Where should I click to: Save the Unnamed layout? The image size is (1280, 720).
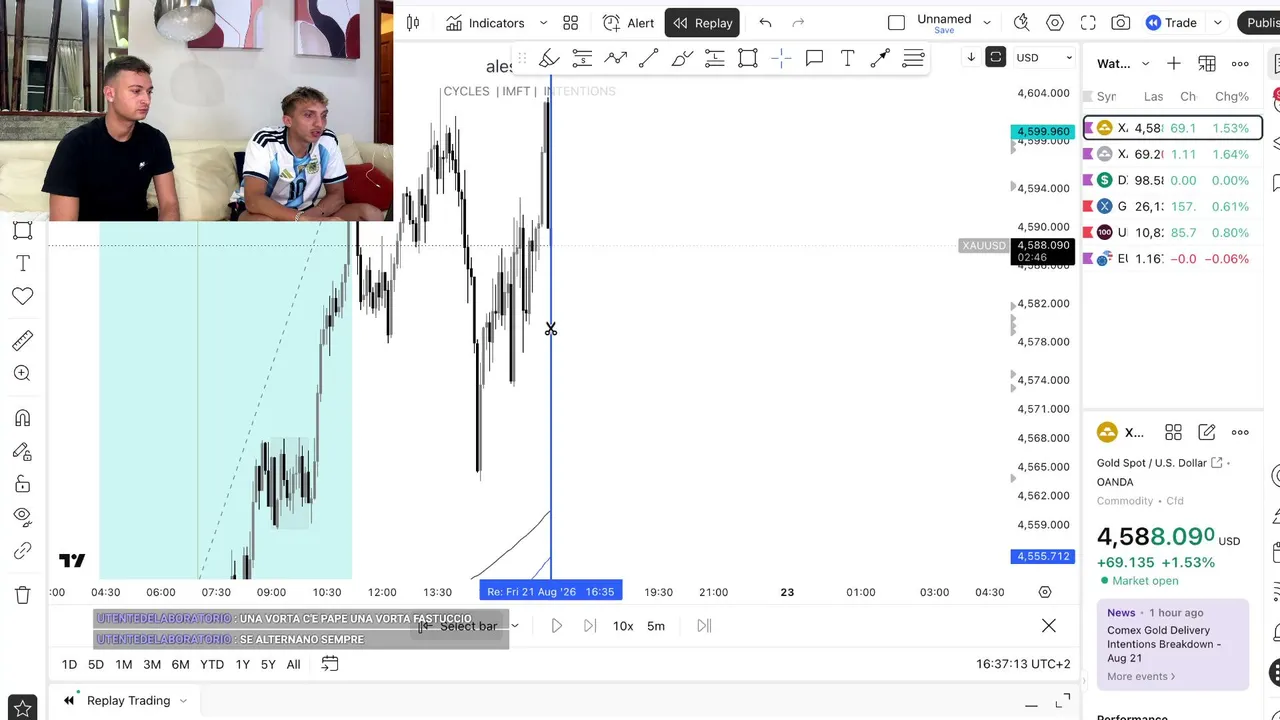[944, 31]
